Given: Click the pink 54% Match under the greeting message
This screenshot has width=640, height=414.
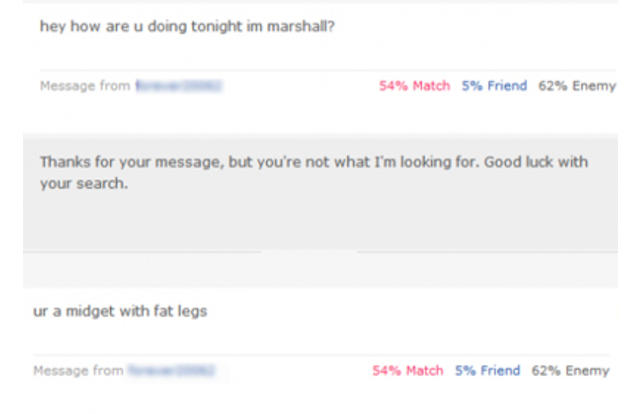Looking at the screenshot, I should (x=414, y=86).
